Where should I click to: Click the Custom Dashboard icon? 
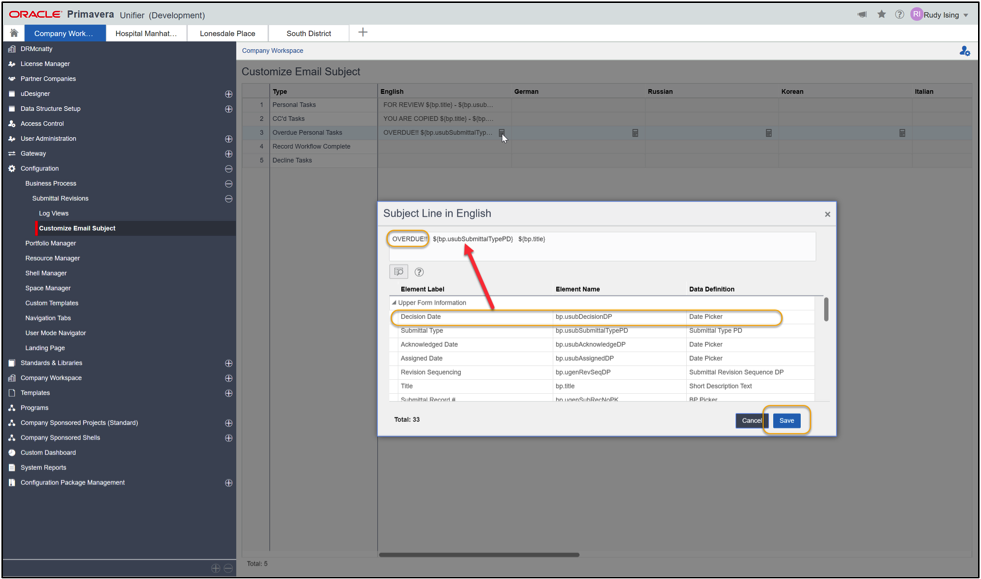pos(12,453)
